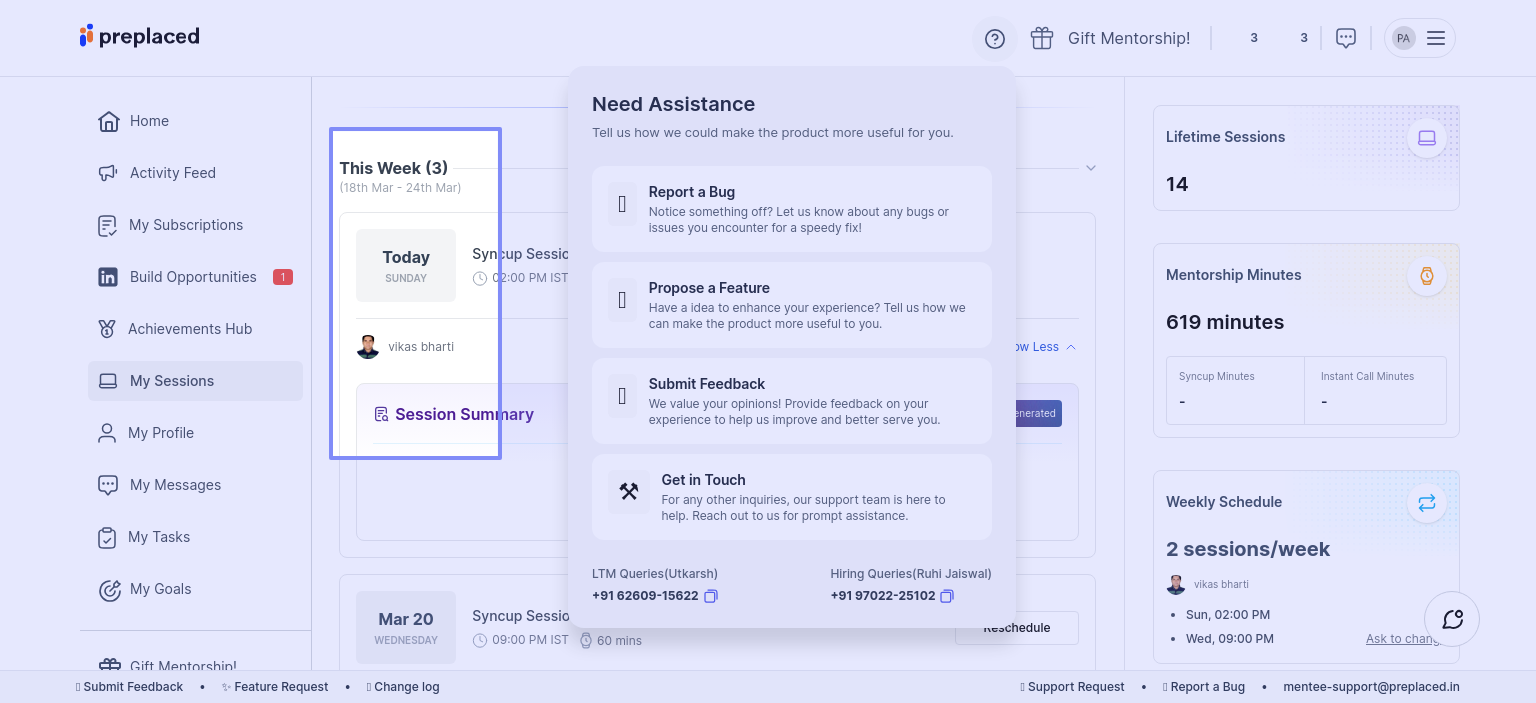The height and width of the screenshot is (703, 1536).
Task: Collapse the This Week sessions section
Action: point(1091,168)
